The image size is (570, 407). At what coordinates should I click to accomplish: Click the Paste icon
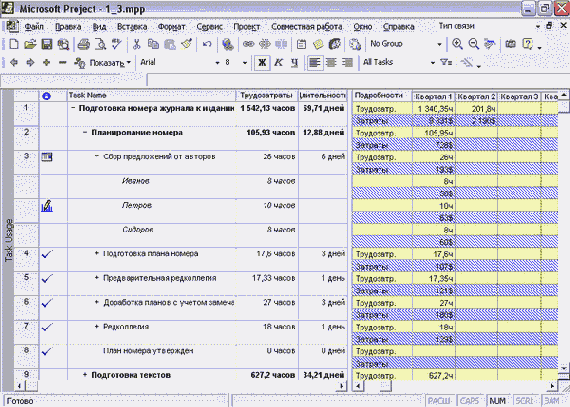pos(170,44)
